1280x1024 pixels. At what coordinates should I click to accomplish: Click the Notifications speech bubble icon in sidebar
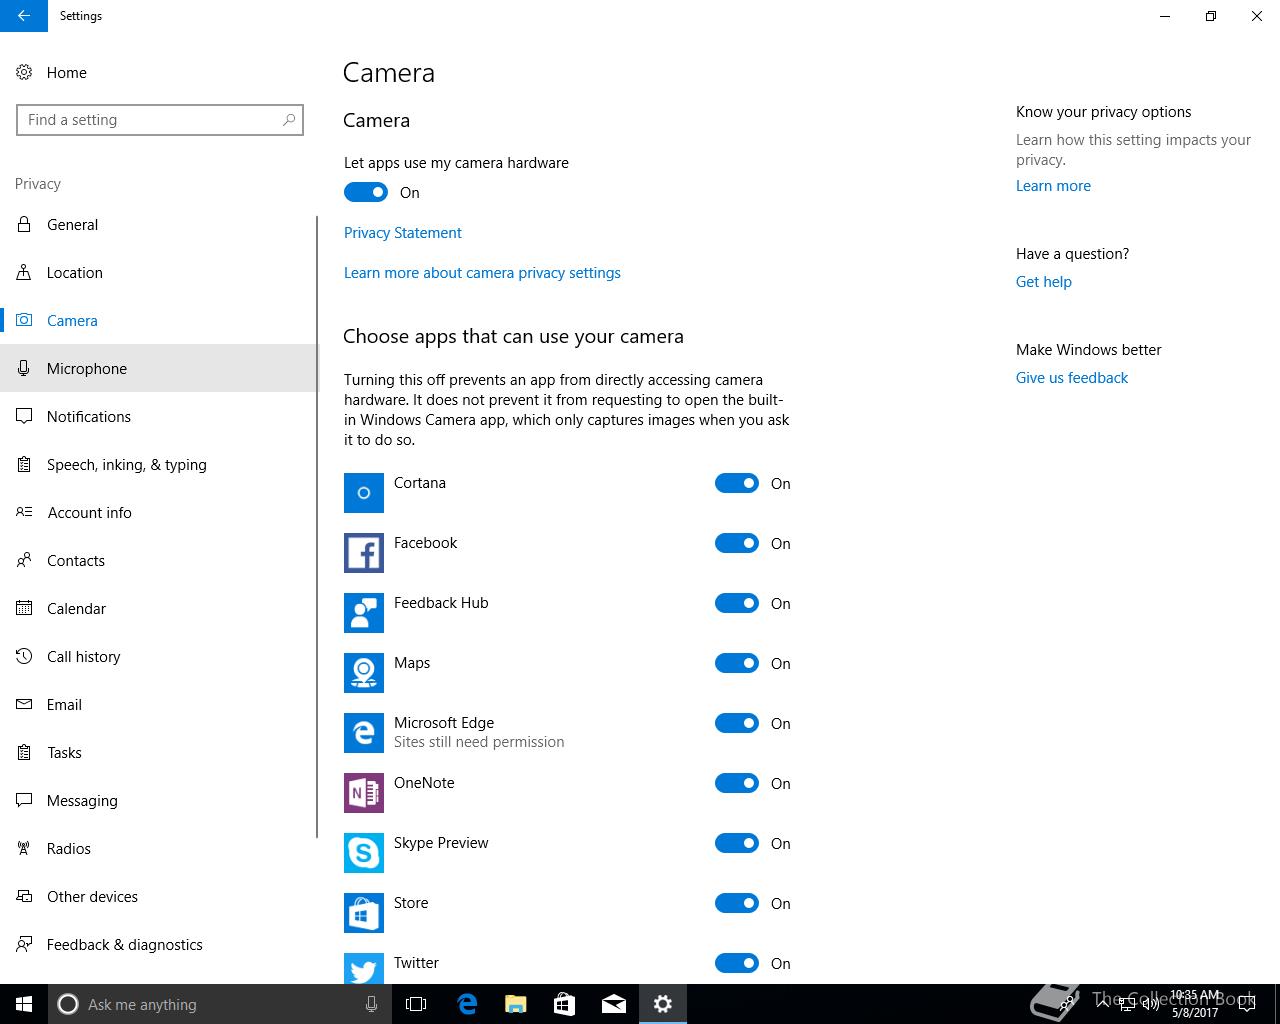[x=24, y=416]
